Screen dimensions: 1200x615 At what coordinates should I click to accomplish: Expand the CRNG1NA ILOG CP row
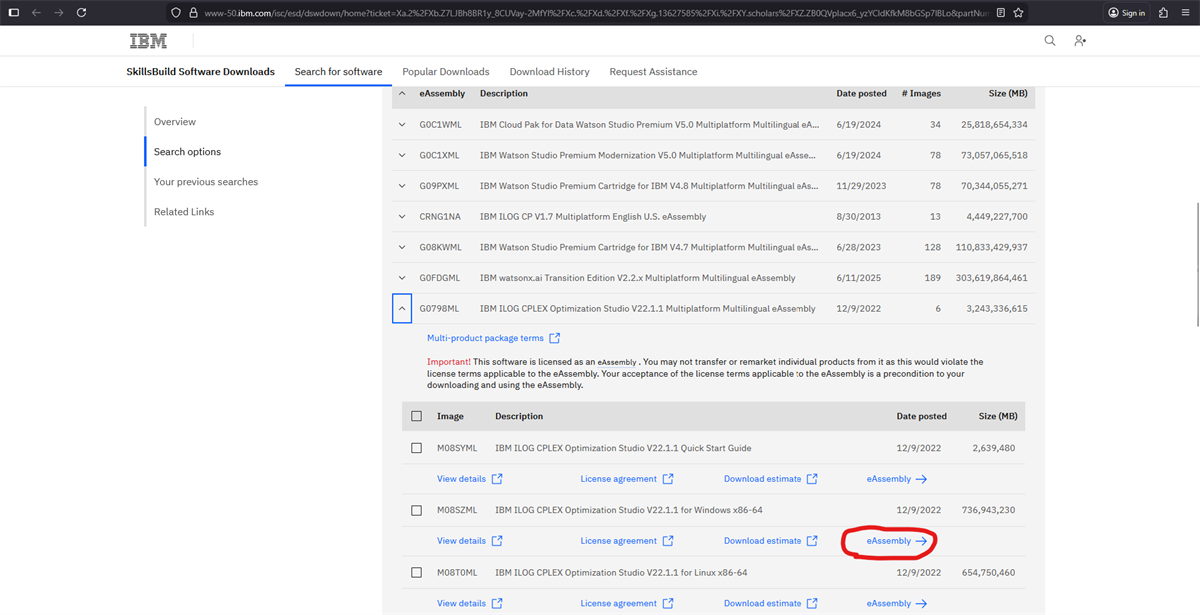point(402,217)
